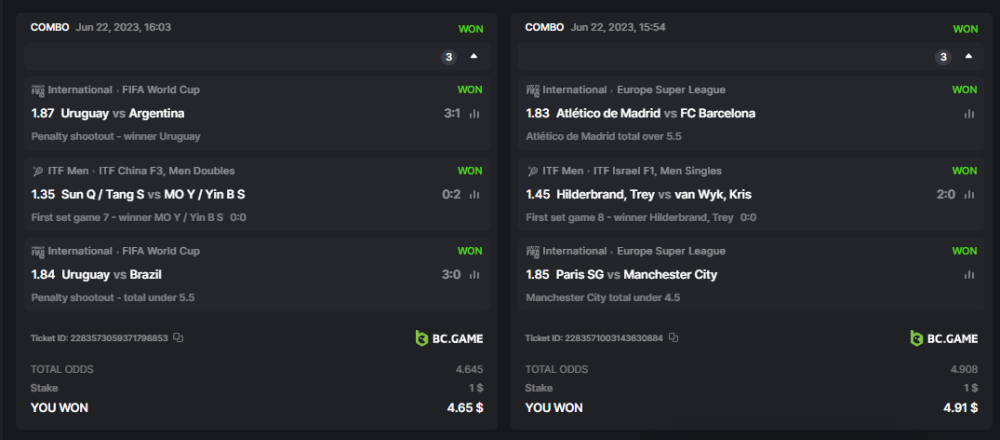The height and width of the screenshot is (440, 1000).
Task: Collapse the left combo bet selections
Action: point(474,56)
